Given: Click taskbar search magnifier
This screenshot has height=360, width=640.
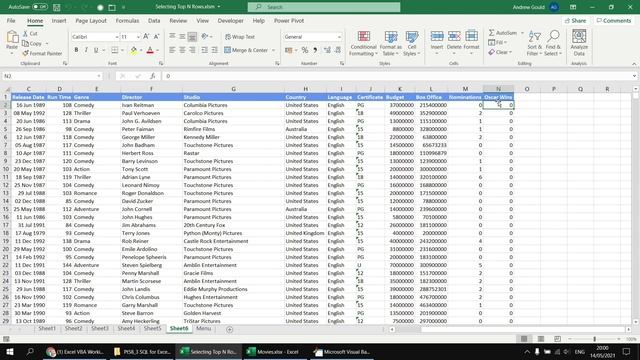Looking at the screenshot, I should (x=30, y=351).
